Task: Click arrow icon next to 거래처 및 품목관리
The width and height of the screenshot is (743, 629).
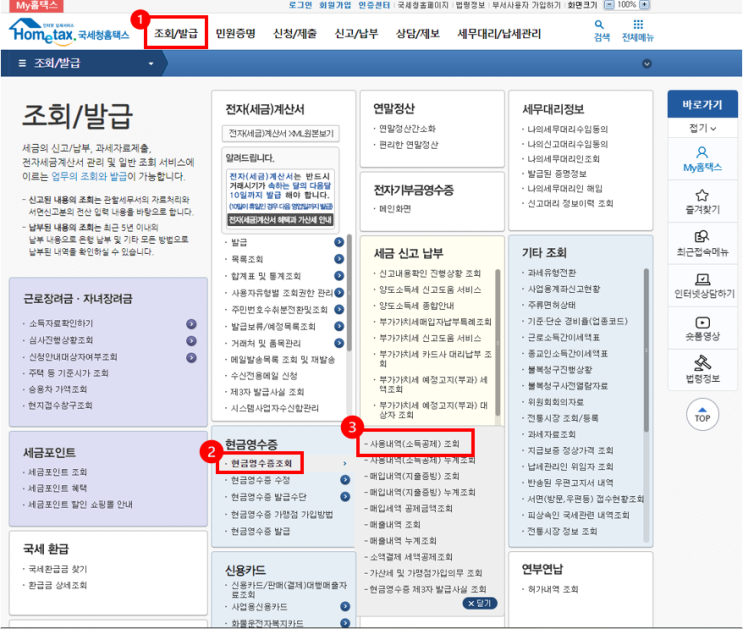Action: (339, 343)
